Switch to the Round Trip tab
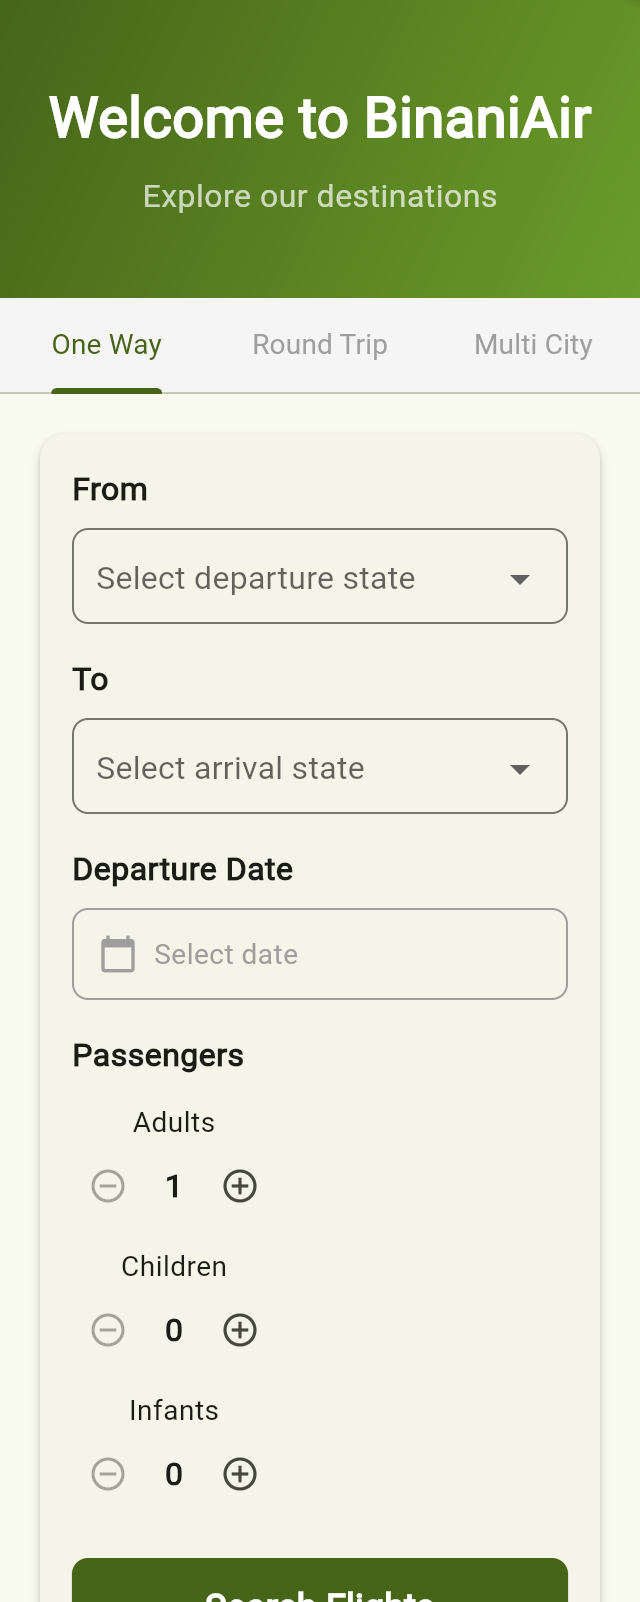This screenshot has width=640, height=1602. [319, 344]
